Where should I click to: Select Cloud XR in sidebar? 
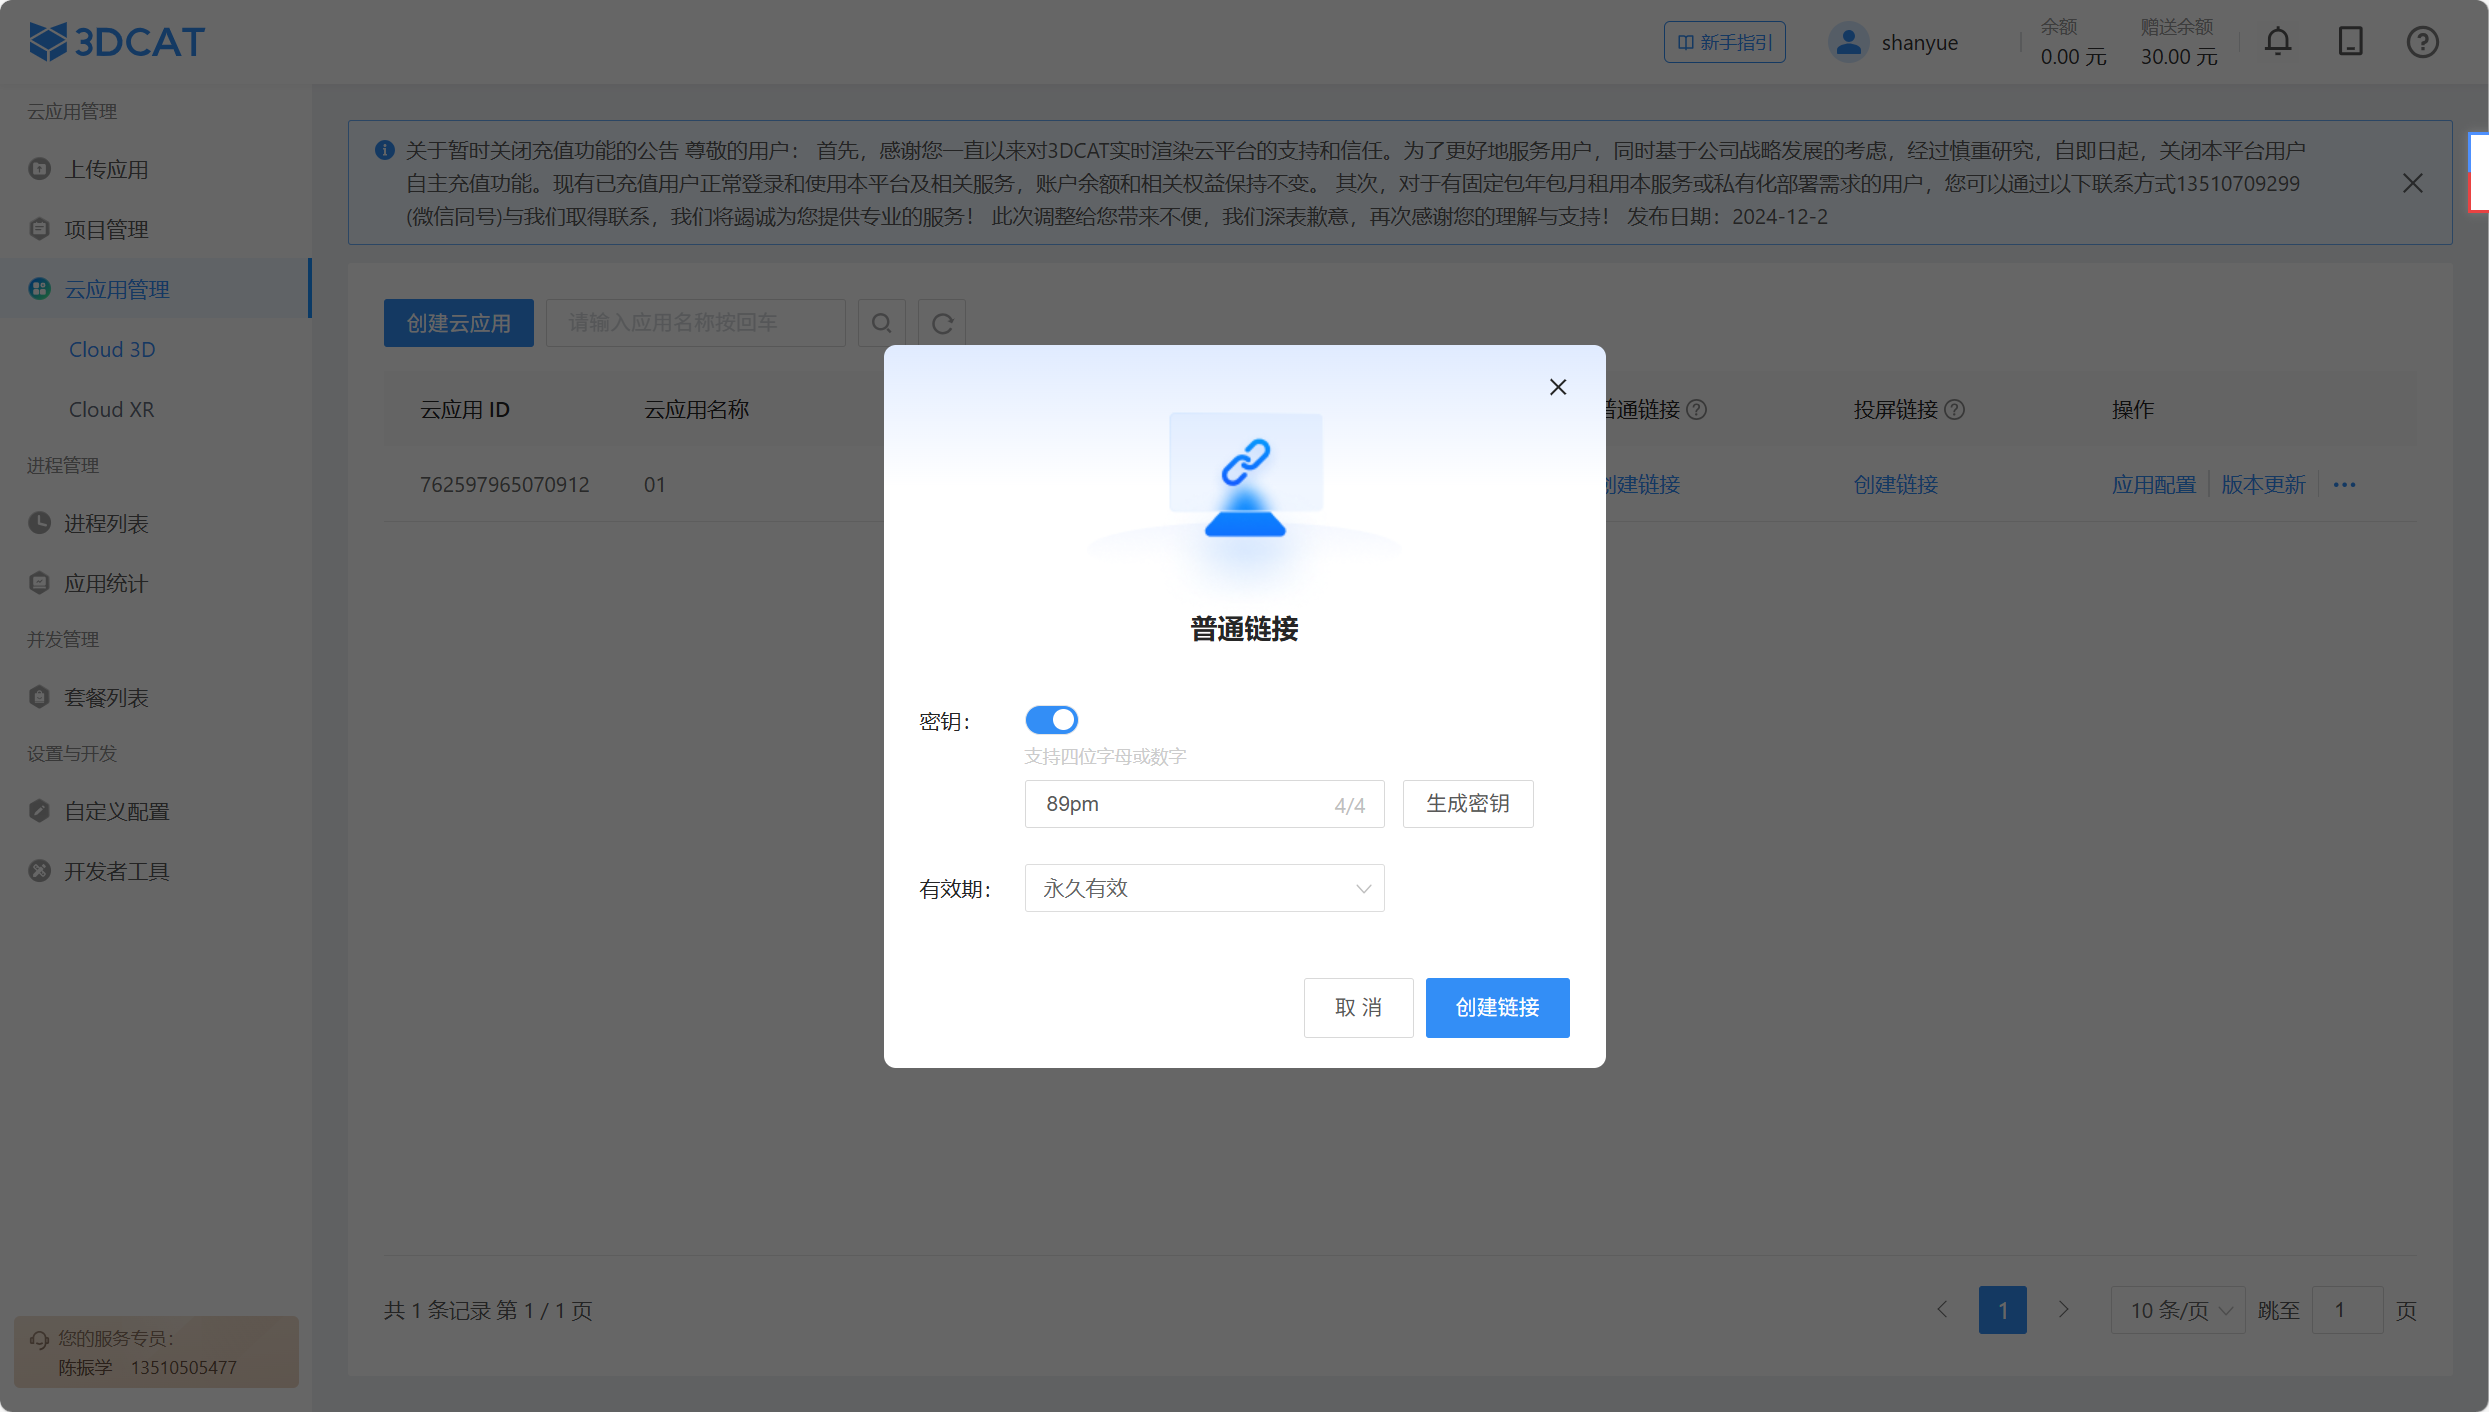point(111,409)
